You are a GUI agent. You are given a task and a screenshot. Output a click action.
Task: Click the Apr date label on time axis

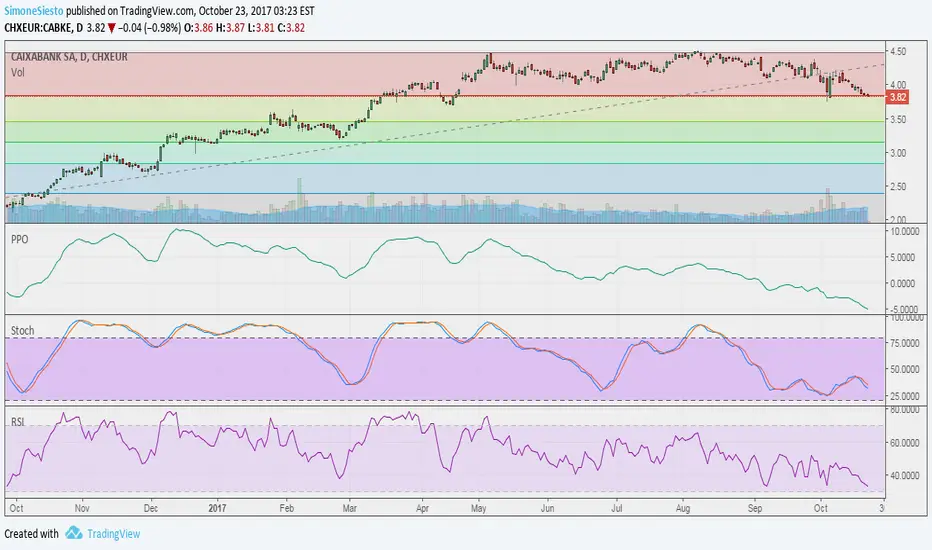click(422, 508)
